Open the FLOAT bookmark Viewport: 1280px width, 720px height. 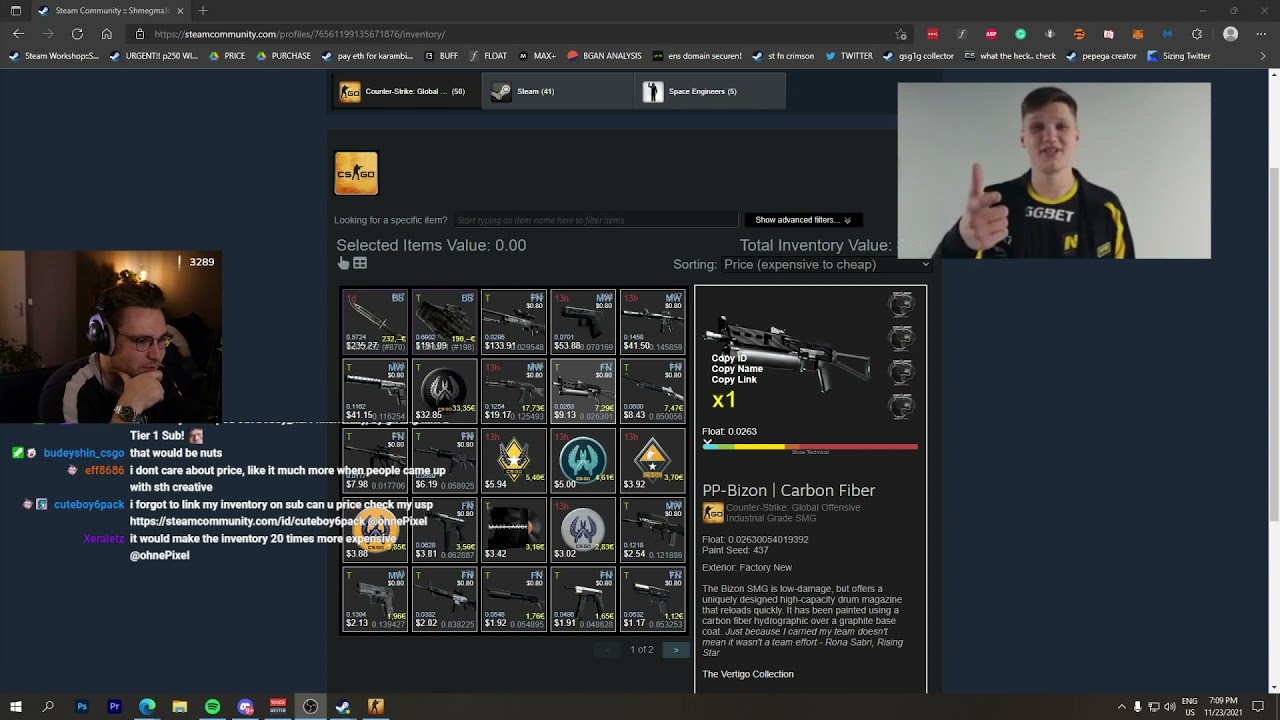tap(488, 56)
